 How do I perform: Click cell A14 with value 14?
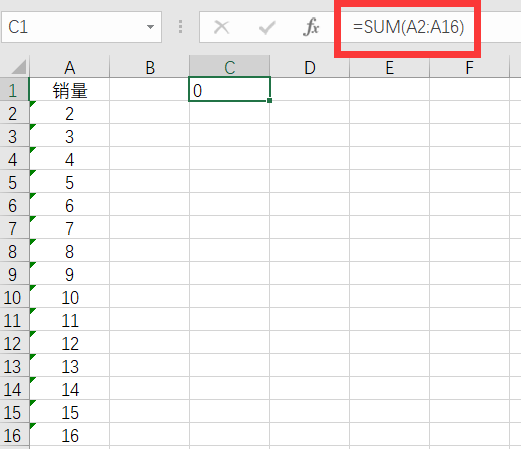click(69, 388)
